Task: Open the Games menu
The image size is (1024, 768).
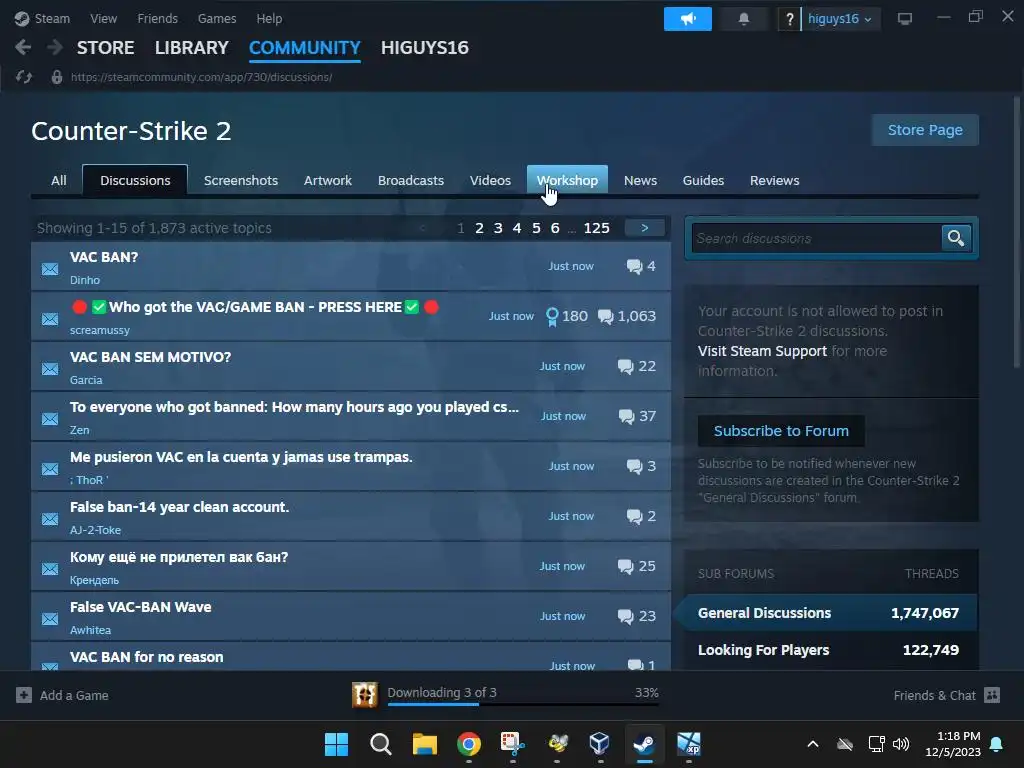Action: (x=217, y=18)
